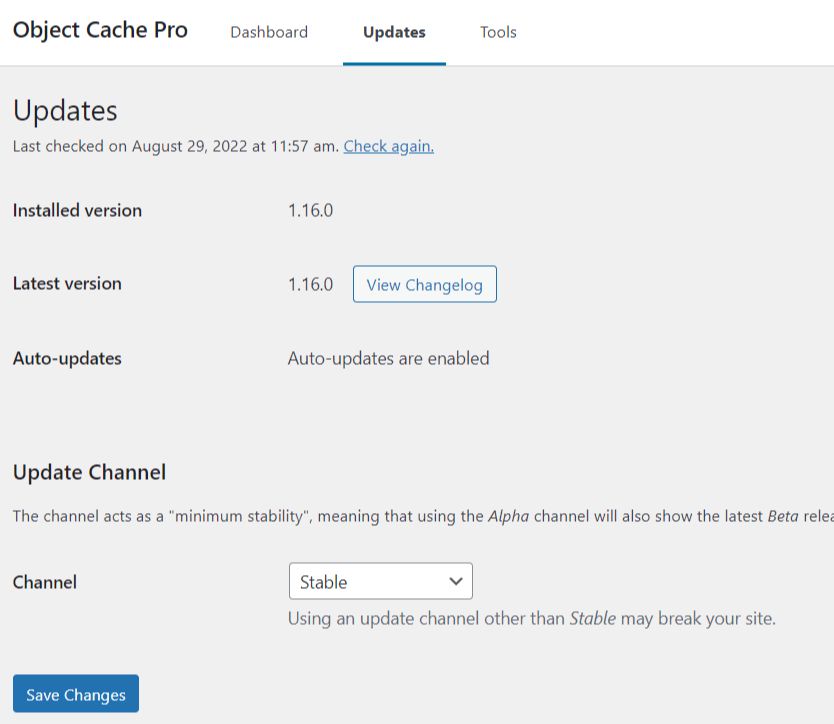Click the 'Check again.' link
The image size is (834, 724).
pyautogui.click(x=388, y=146)
